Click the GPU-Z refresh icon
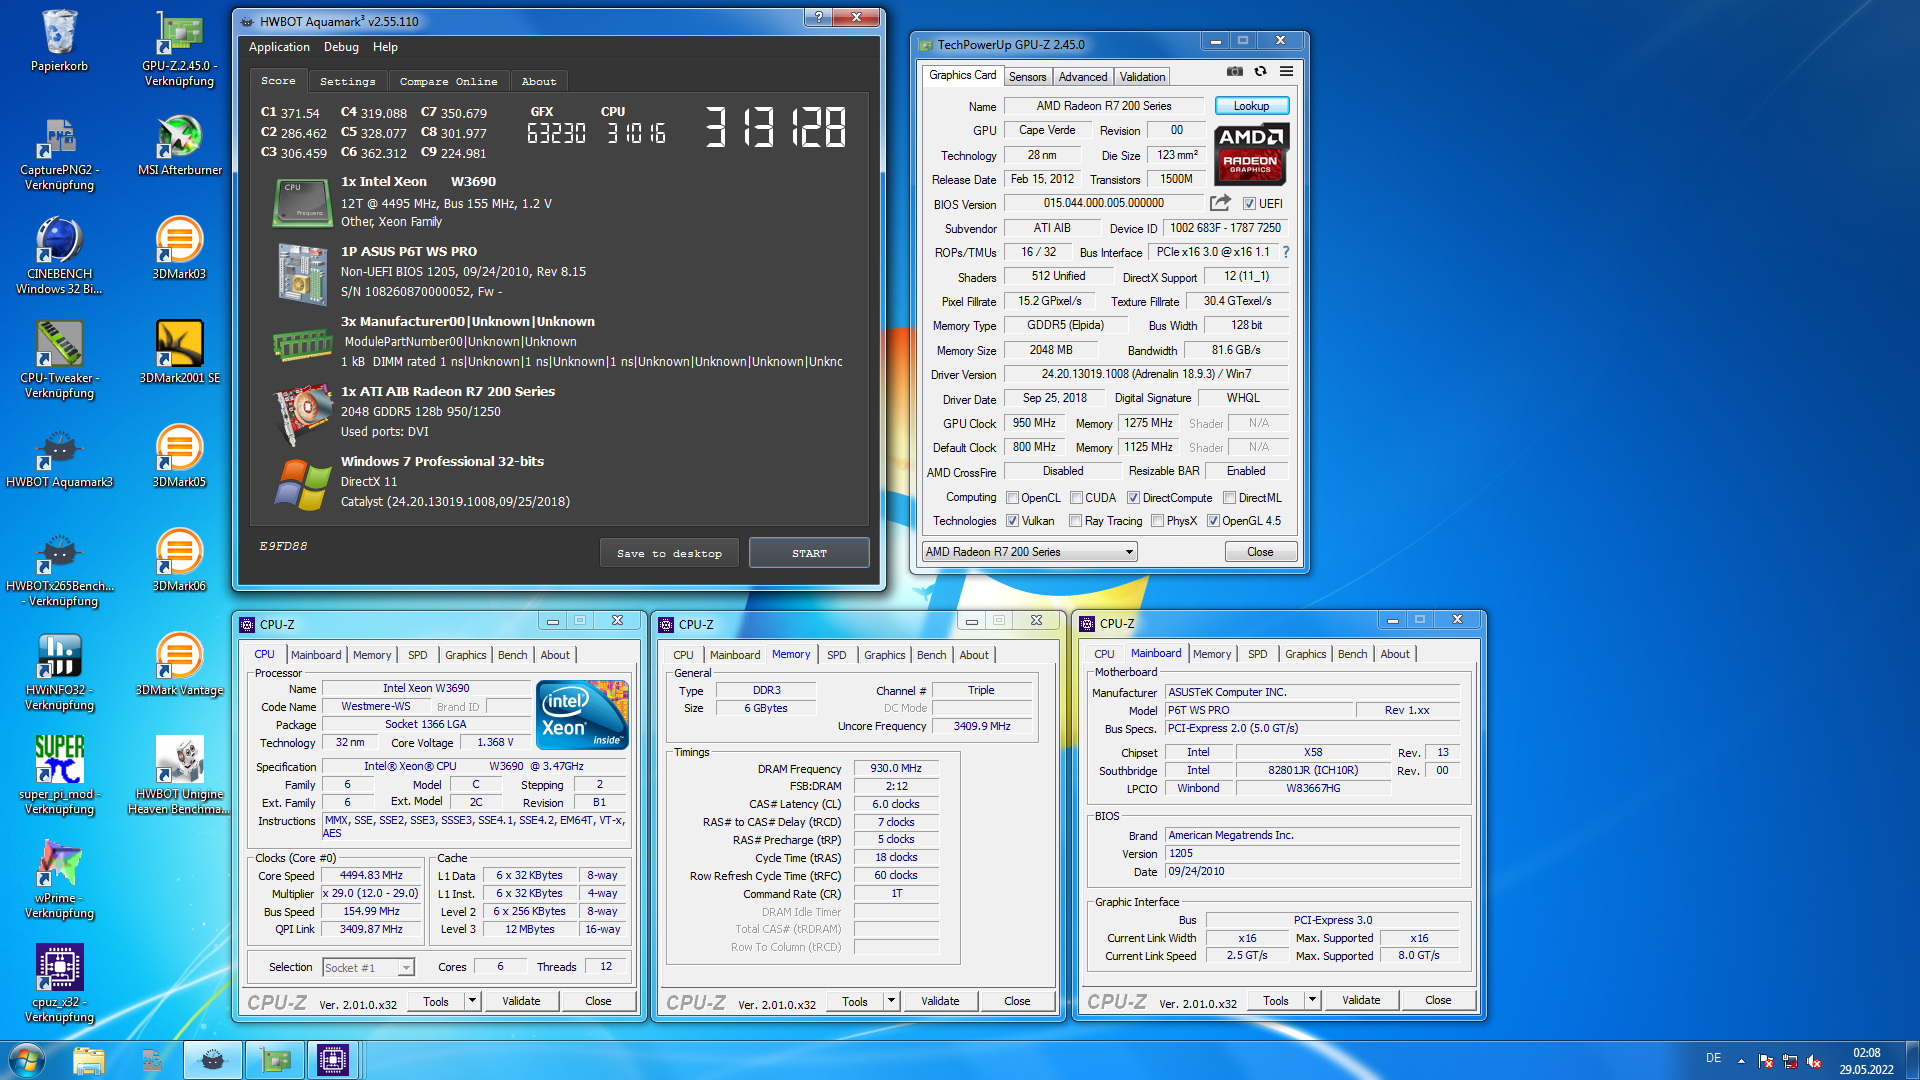Viewport: 1920px width, 1080px height. [x=1261, y=71]
